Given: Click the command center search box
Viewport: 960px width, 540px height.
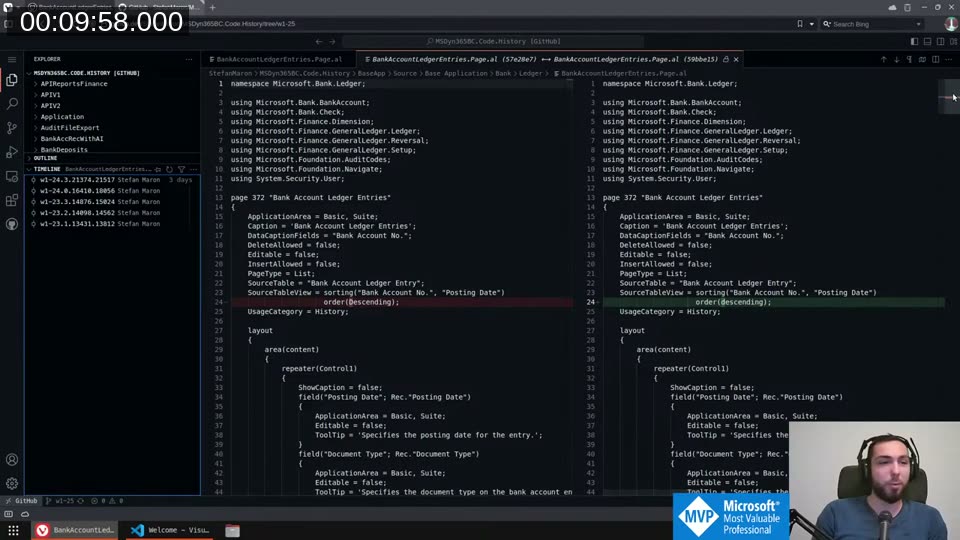Looking at the screenshot, I should [x=493, y=42].
